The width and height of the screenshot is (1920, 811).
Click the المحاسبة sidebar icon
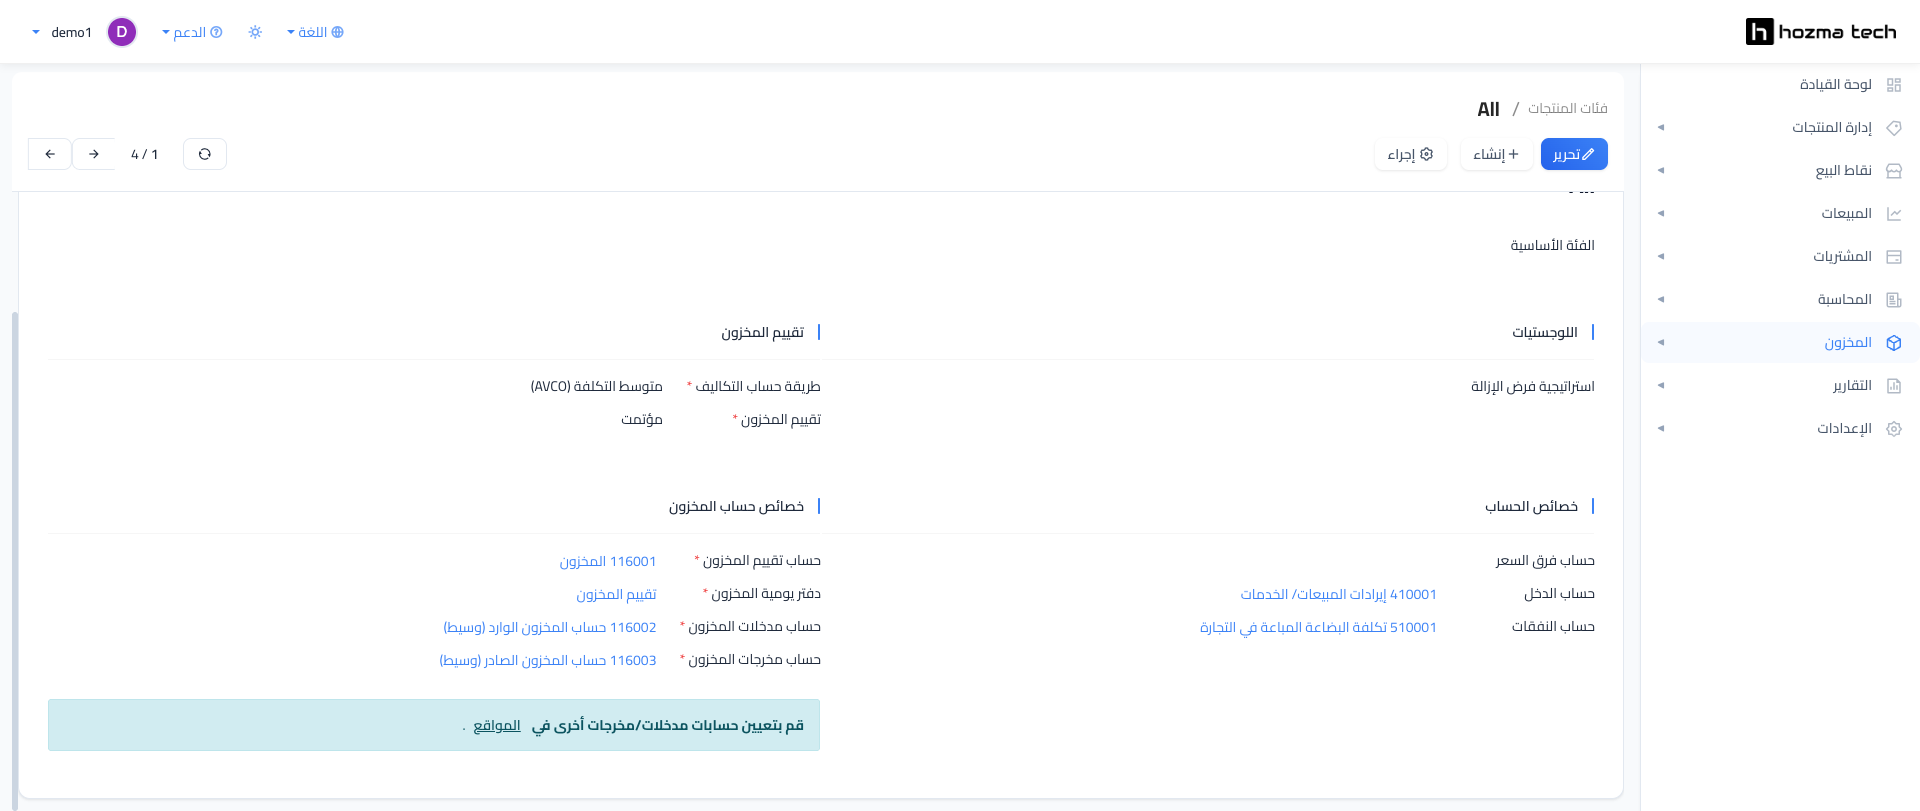click(x=1893, y=300)
